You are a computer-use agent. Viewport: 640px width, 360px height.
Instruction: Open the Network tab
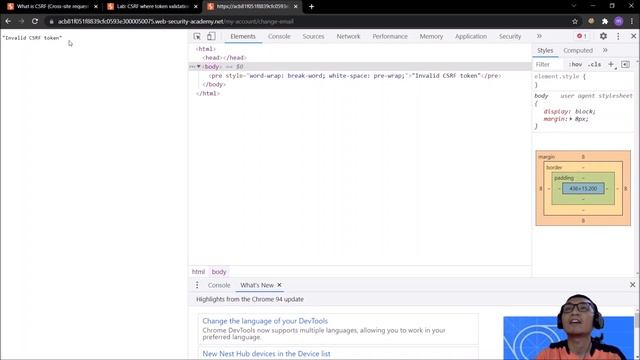(348, 36)
